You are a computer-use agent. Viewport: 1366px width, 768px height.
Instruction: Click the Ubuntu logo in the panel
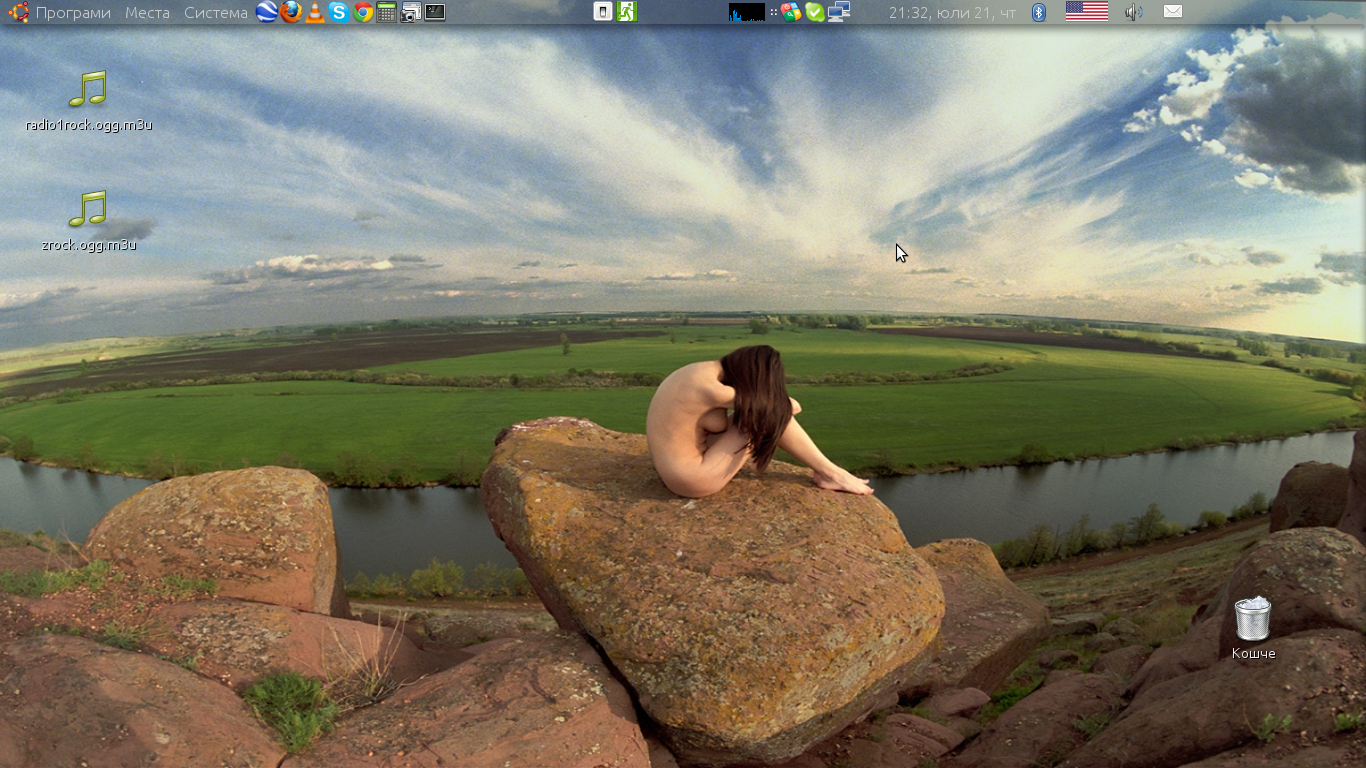click(18, 12)
